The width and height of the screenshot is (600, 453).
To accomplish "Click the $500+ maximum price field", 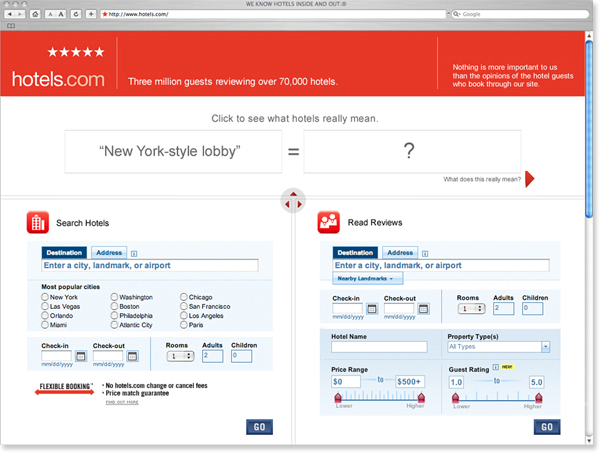I will (410, 381).
